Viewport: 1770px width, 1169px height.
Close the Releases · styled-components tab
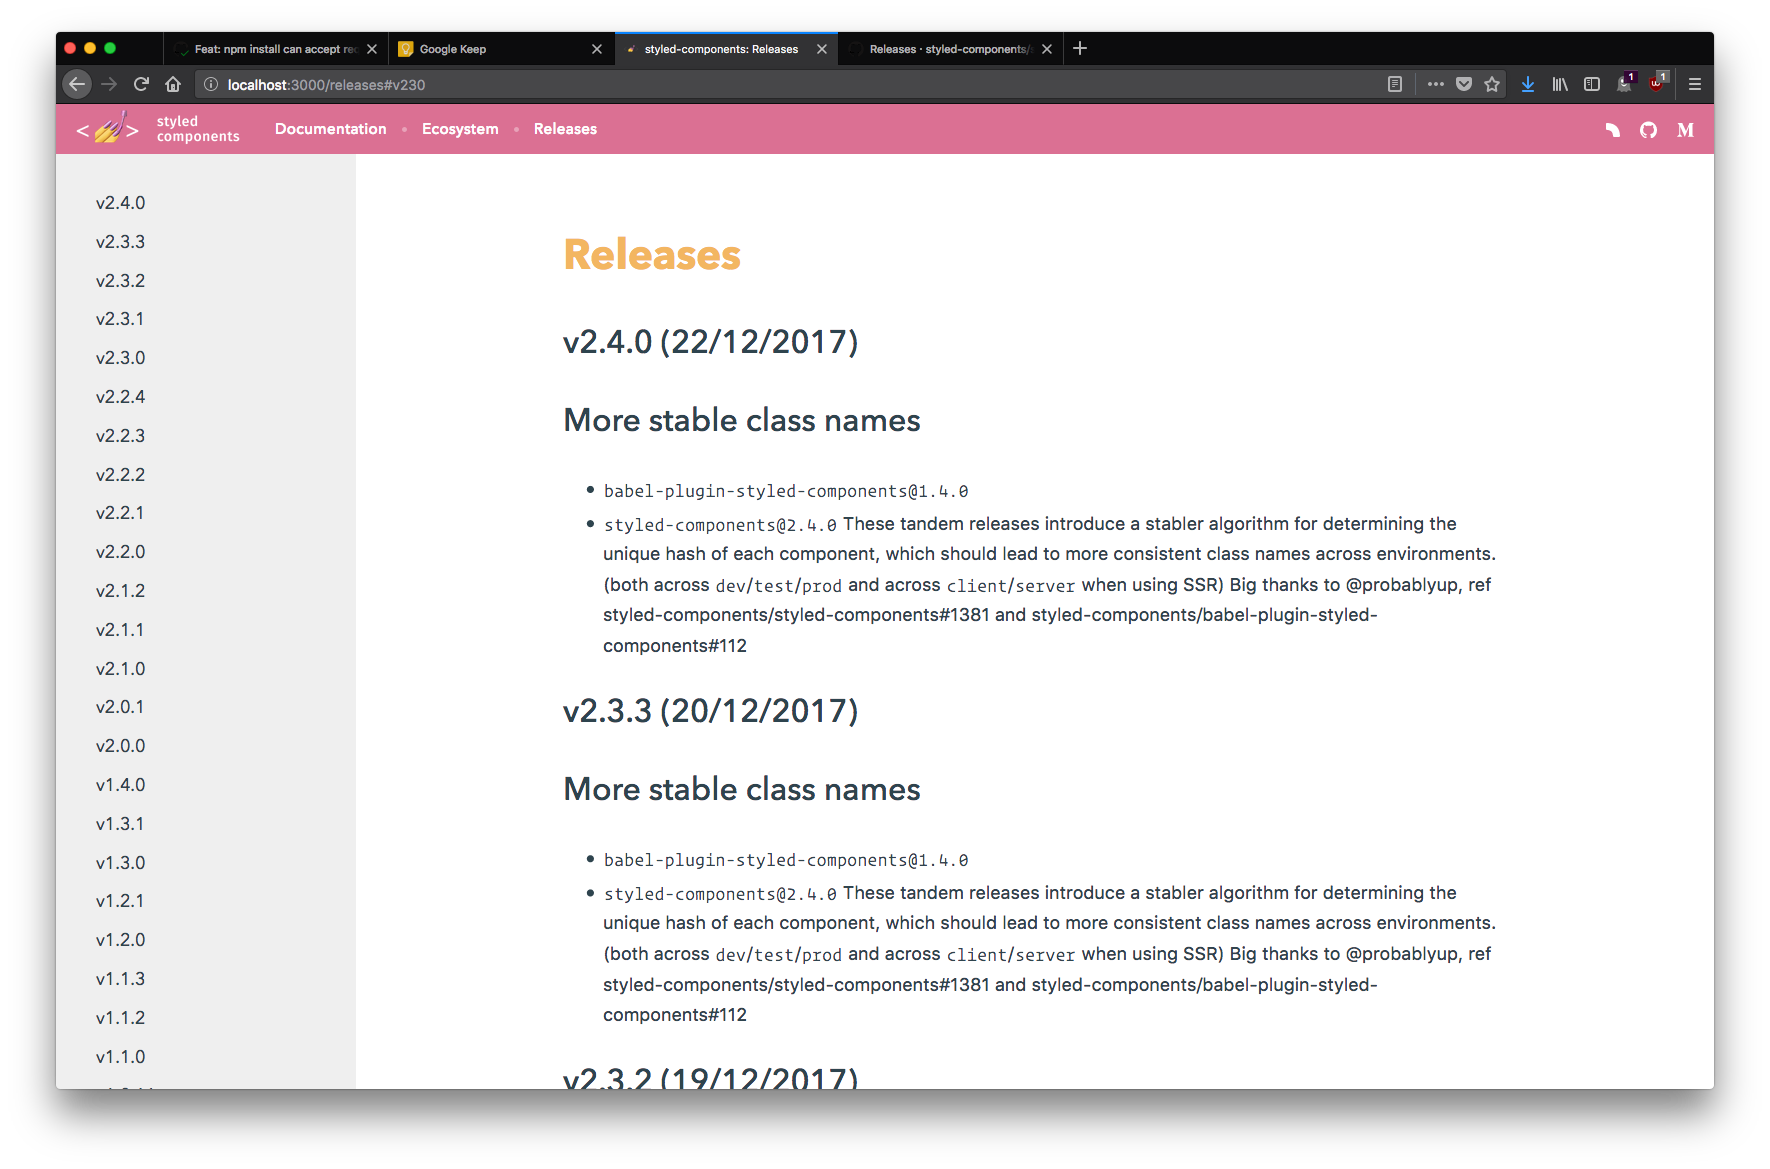1047,49
